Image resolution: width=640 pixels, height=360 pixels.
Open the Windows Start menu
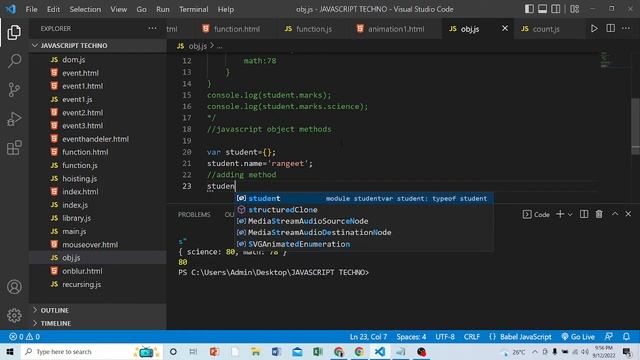(10, 352)
